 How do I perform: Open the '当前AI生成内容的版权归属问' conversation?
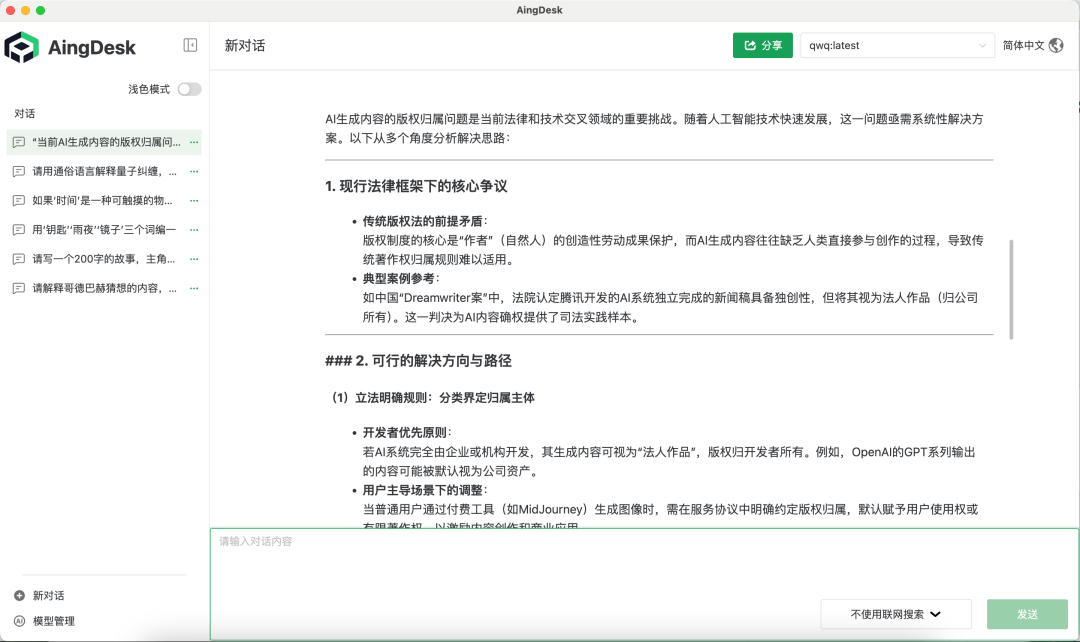[x=104, y=142]
